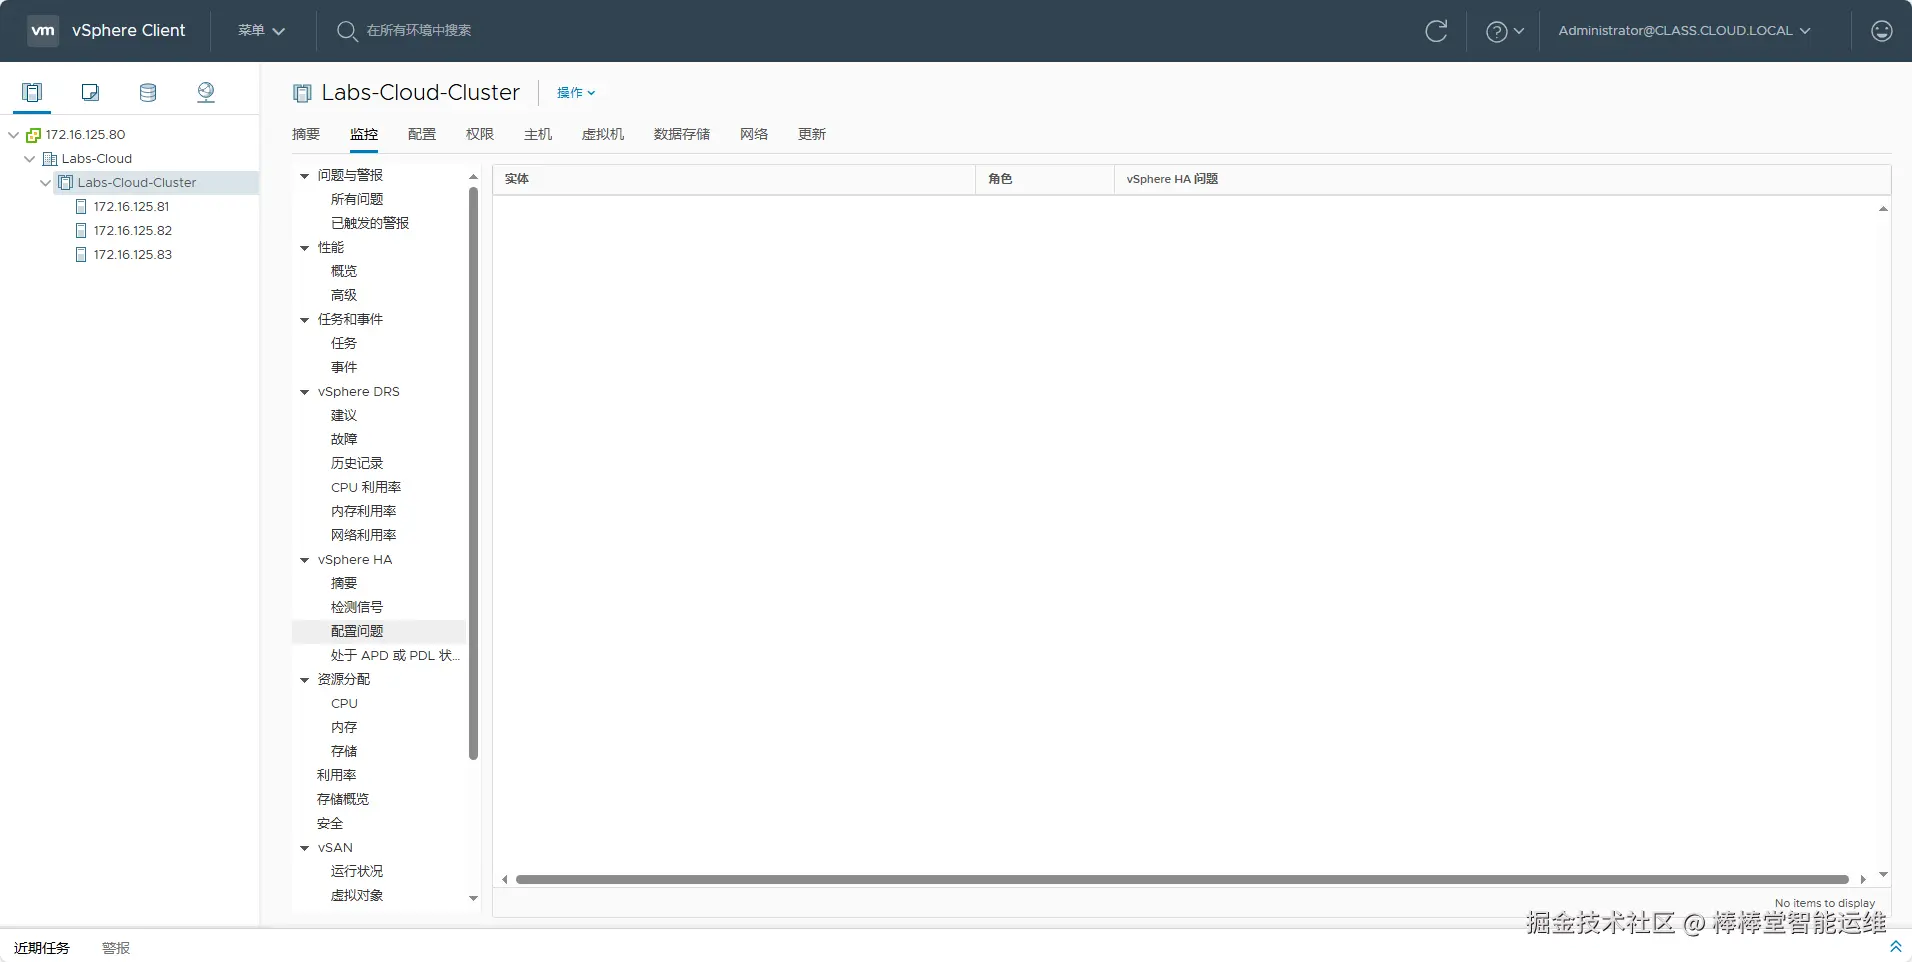Open the 警报 bottom tab
The image size is (1912, 962).
pos(116,948)
